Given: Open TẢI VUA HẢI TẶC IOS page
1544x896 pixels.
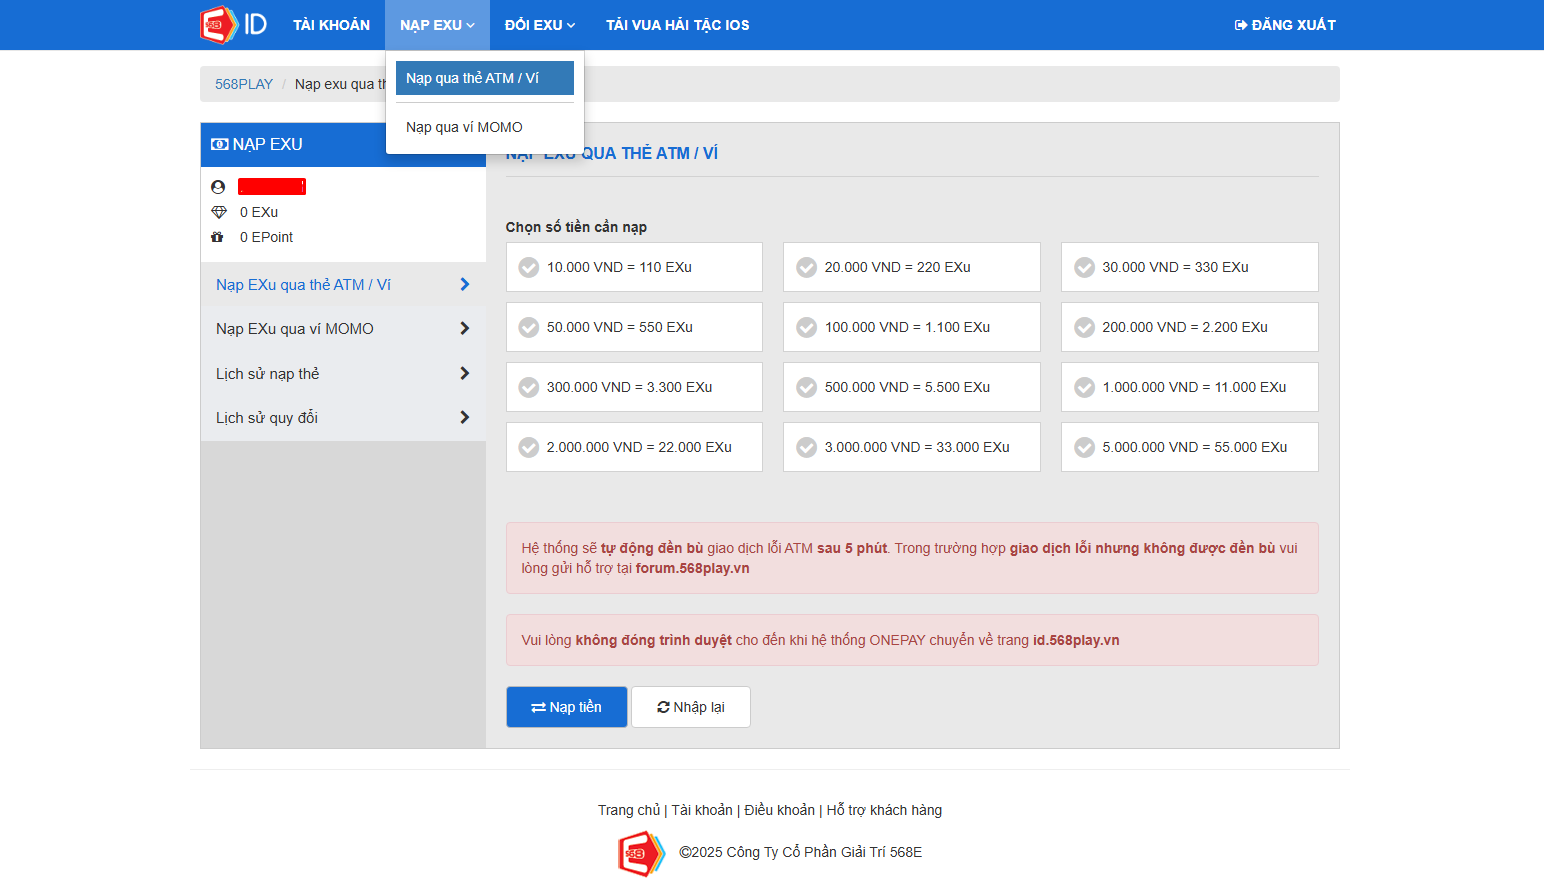Looking at the screenshot, I should [x=678, y=25].
